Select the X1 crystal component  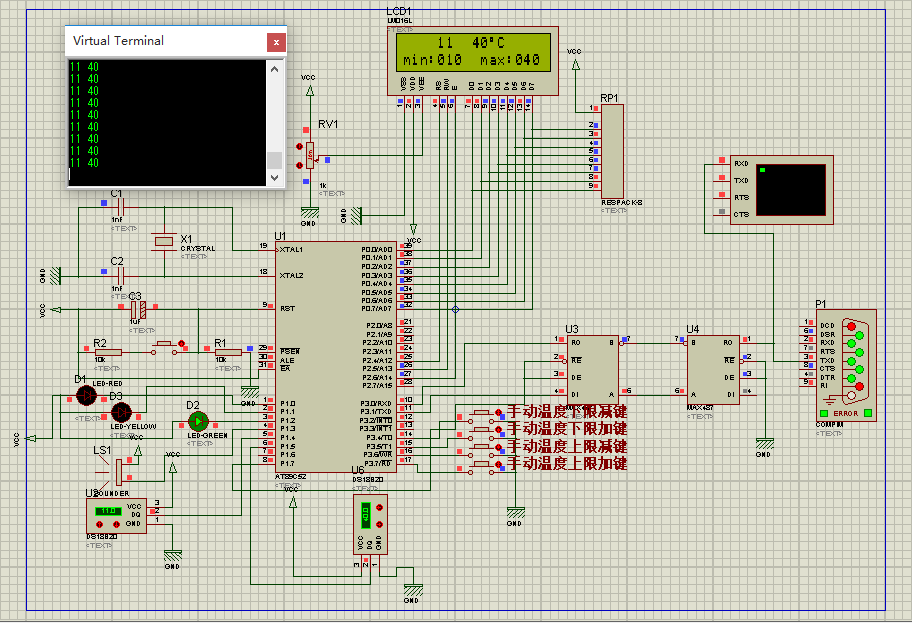pos(165,241)
